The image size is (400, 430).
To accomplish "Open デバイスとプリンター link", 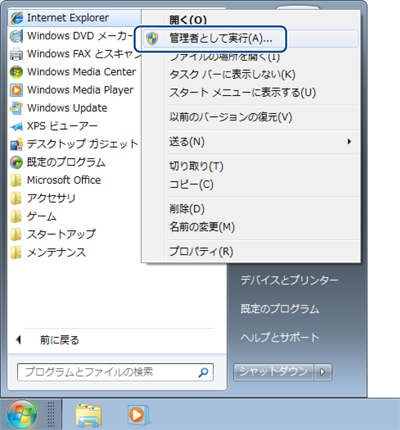I will pos(289,280).
